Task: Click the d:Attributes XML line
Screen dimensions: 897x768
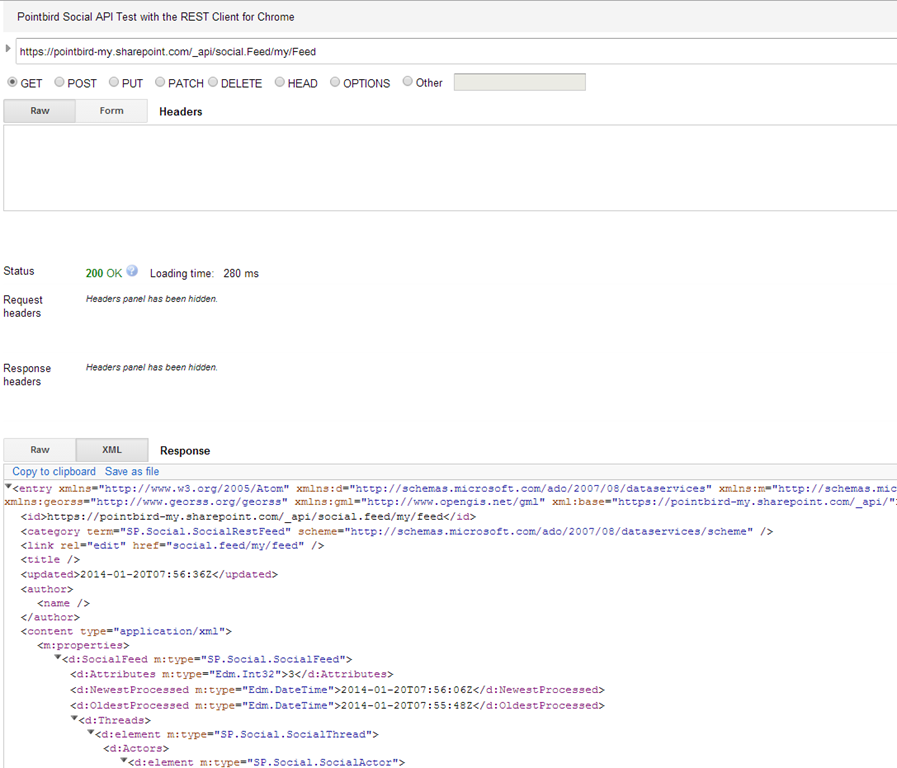Action: point(232,675)
